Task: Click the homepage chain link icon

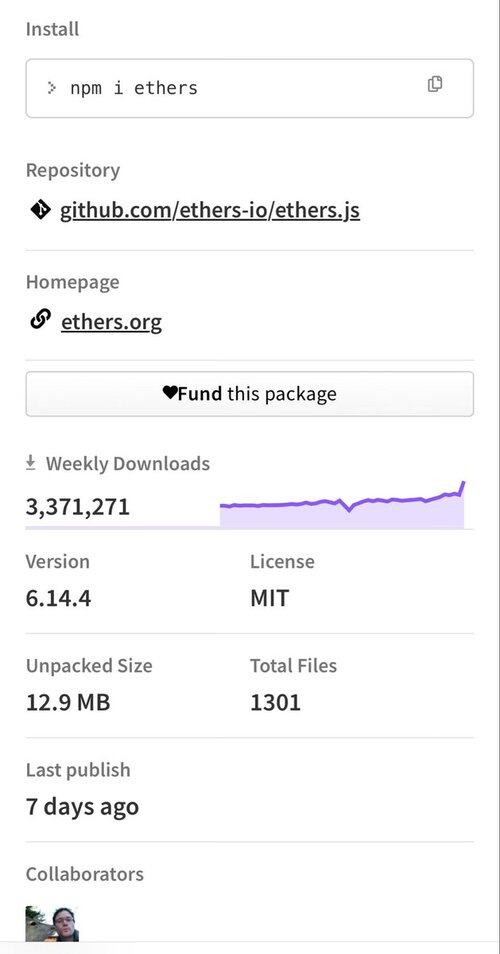Action: (40, 319)
